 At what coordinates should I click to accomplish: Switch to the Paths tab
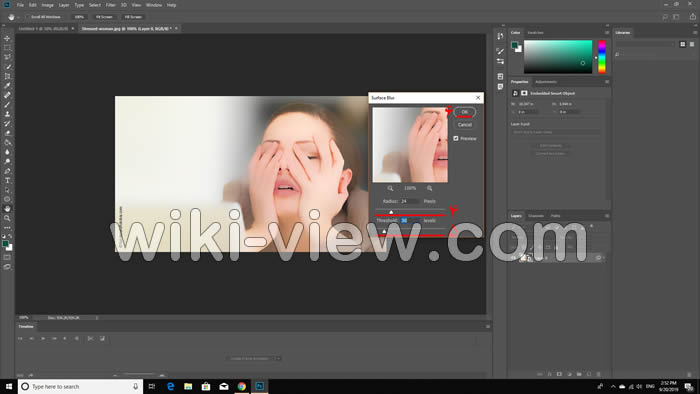coord(555,216)
